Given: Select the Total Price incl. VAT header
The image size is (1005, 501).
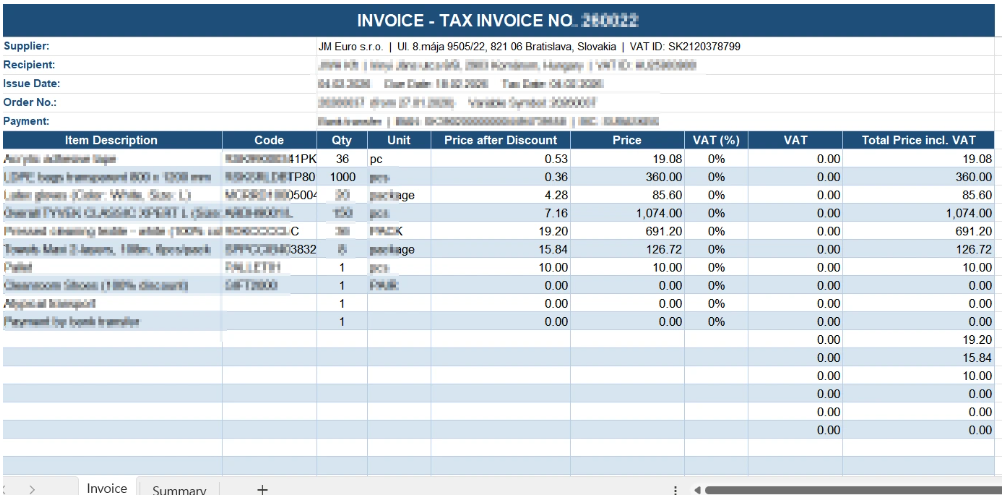Looking at the screenshot, I should (918, 140).
